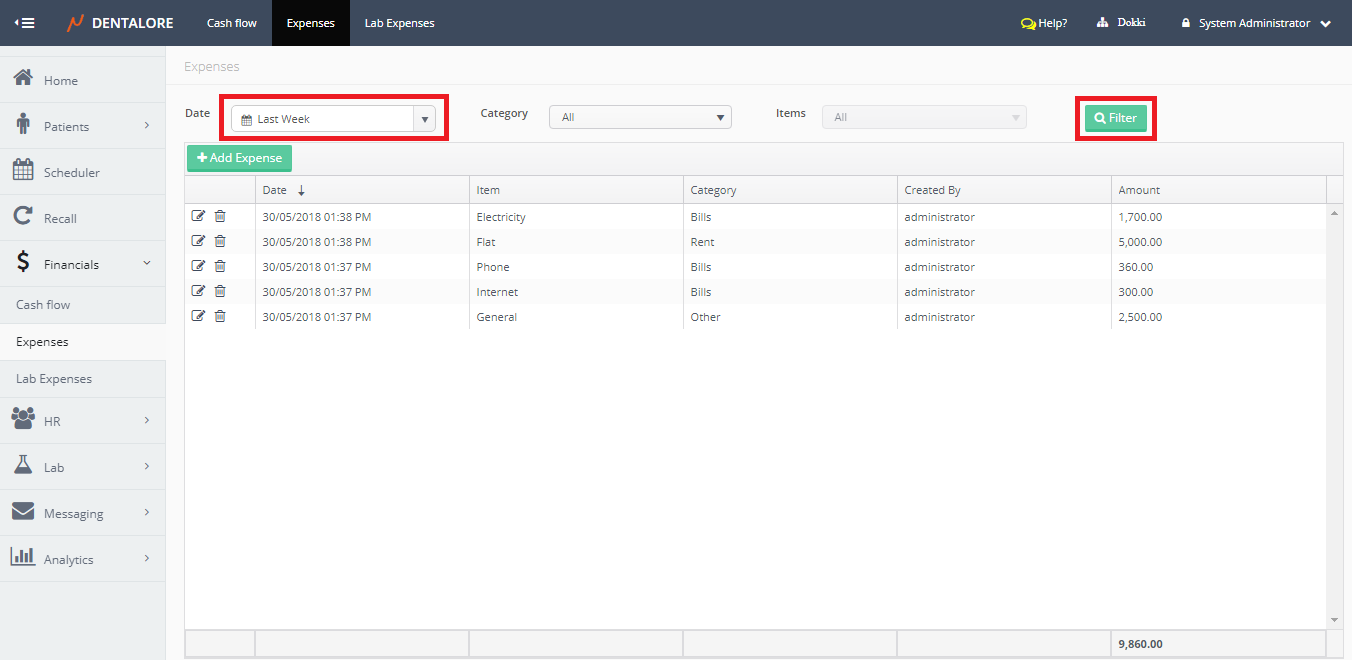Click edit icon for Internet expense
The image size is (1354, 660).
click(198, 291)
